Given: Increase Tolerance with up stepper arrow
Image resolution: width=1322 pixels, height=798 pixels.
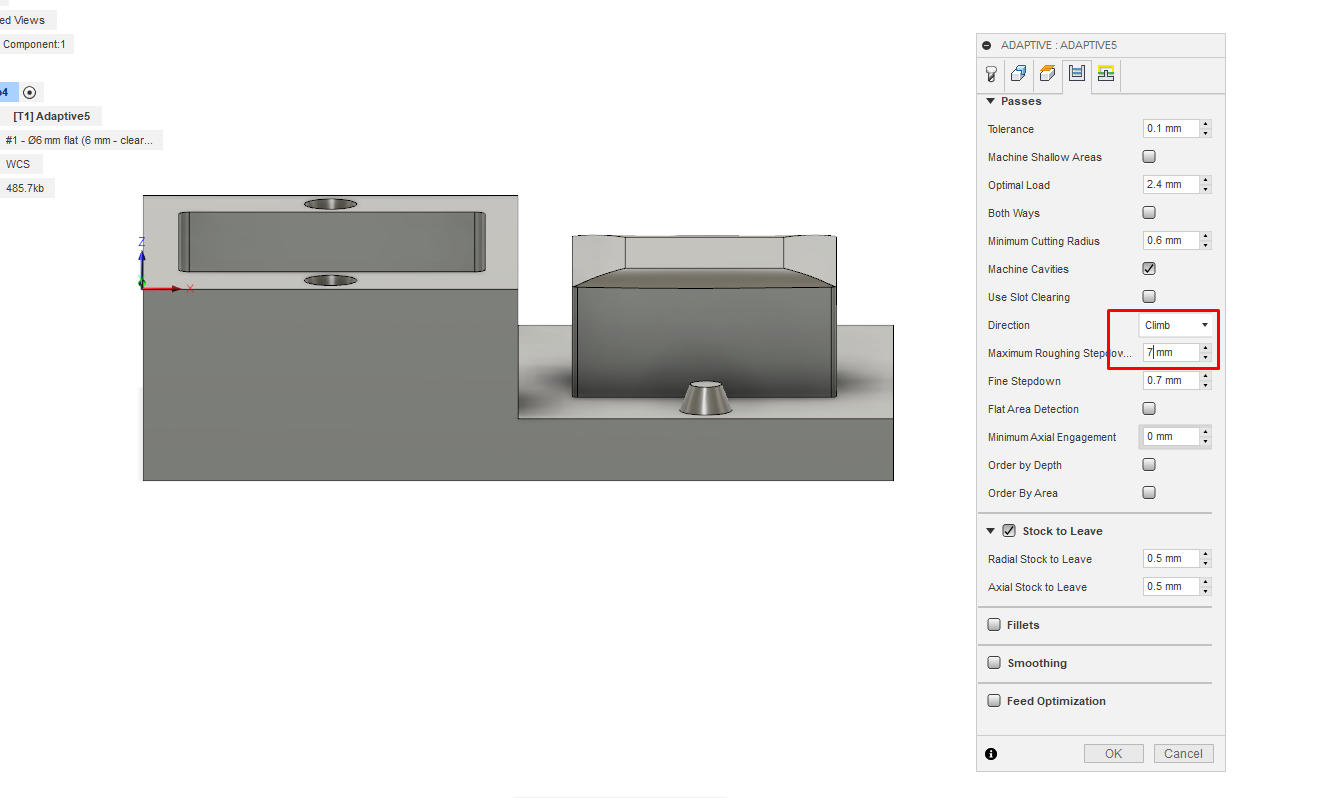Looking at the screenshot, I should point(1206,125).
